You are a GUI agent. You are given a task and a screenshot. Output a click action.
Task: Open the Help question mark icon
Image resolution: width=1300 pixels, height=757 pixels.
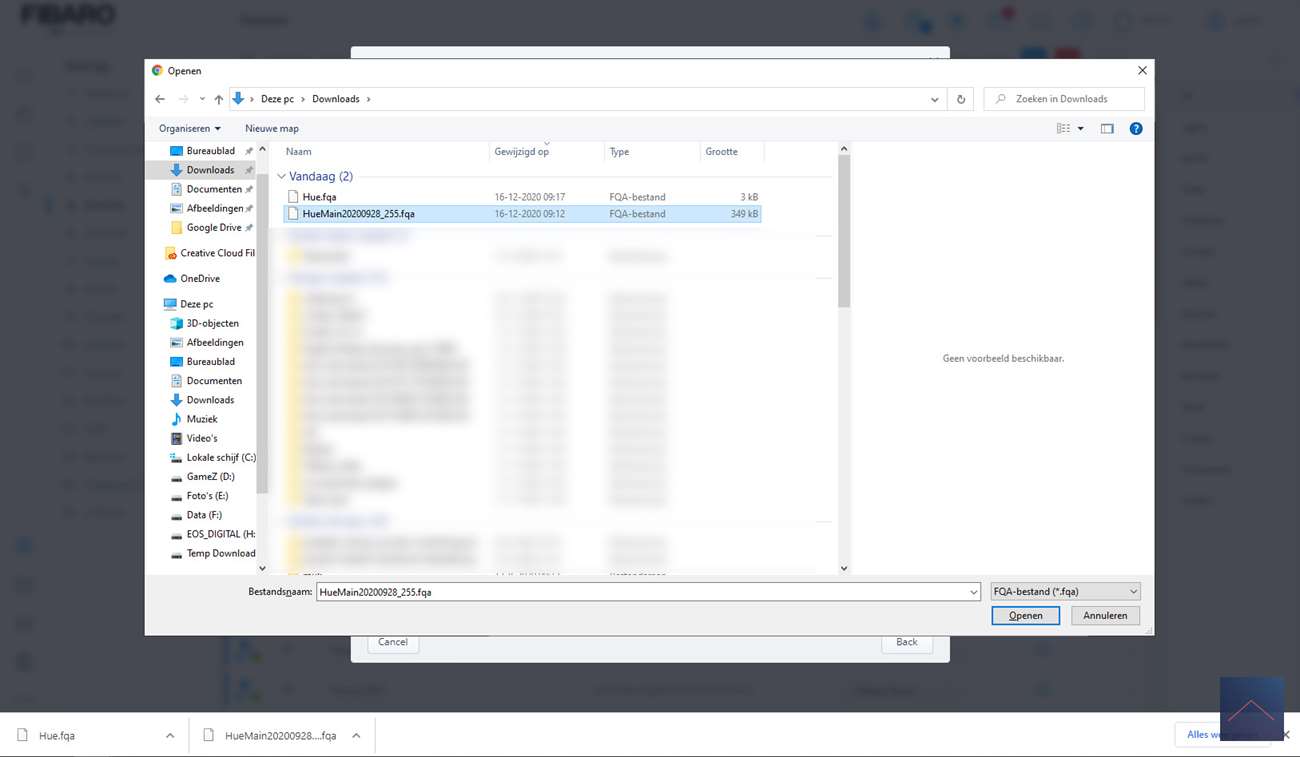(1136, 129)
